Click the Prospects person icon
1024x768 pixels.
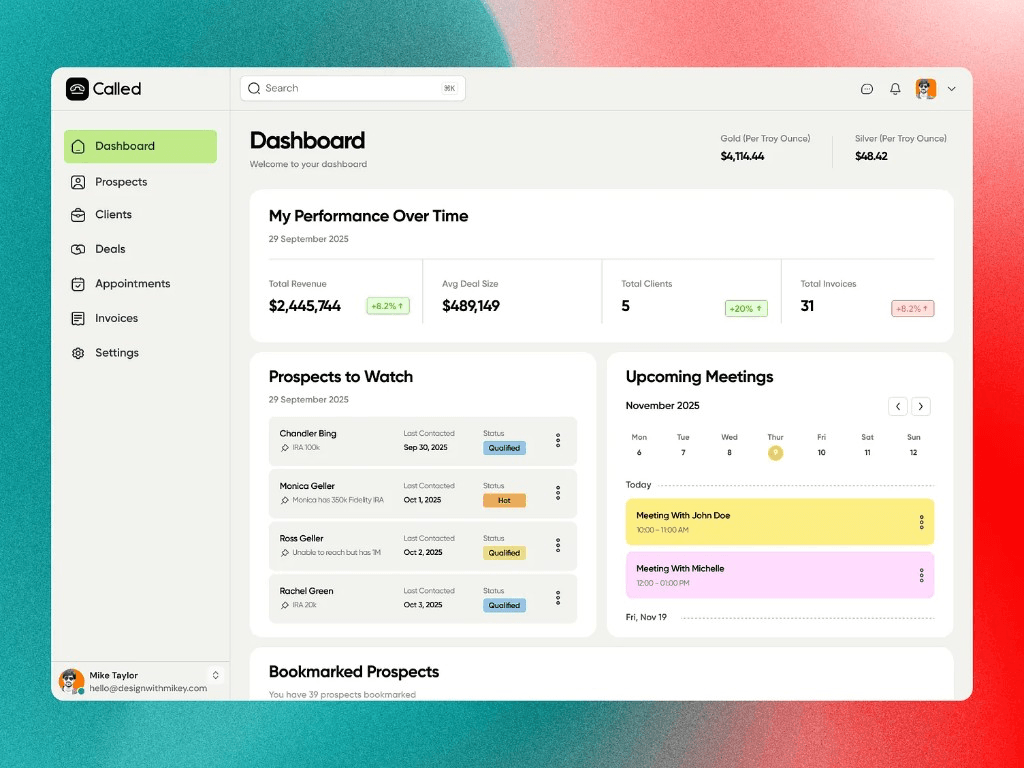point(78,182)
